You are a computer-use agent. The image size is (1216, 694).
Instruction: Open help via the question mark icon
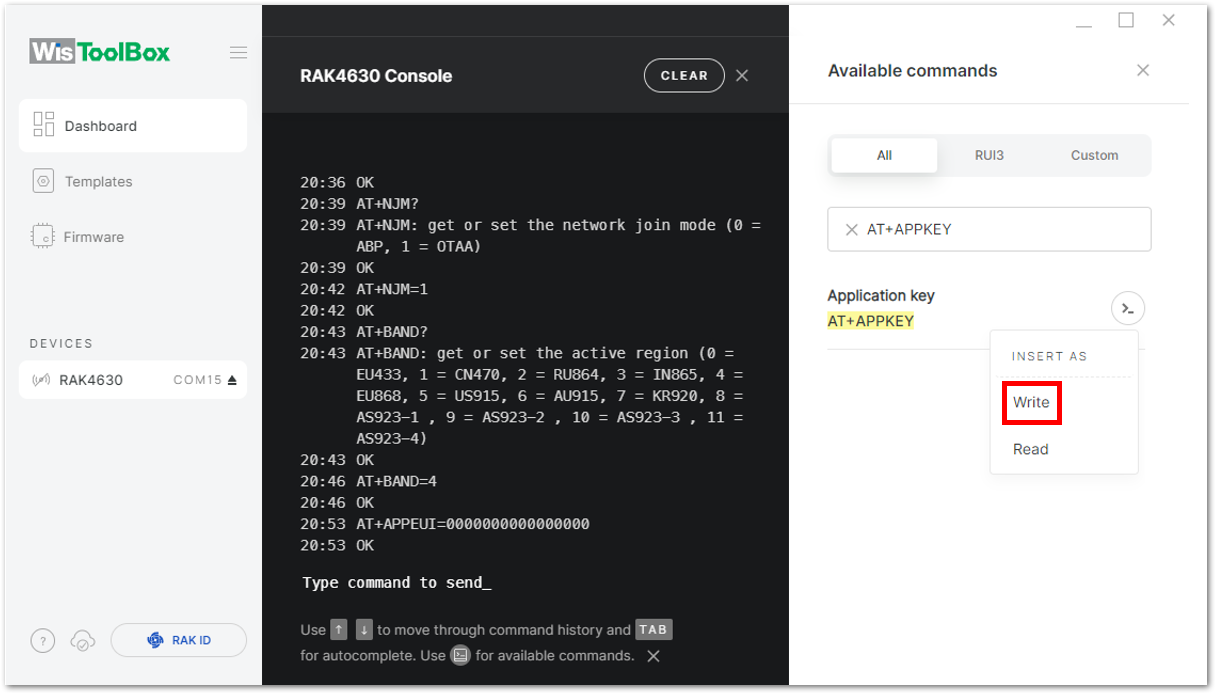point(43,641)
